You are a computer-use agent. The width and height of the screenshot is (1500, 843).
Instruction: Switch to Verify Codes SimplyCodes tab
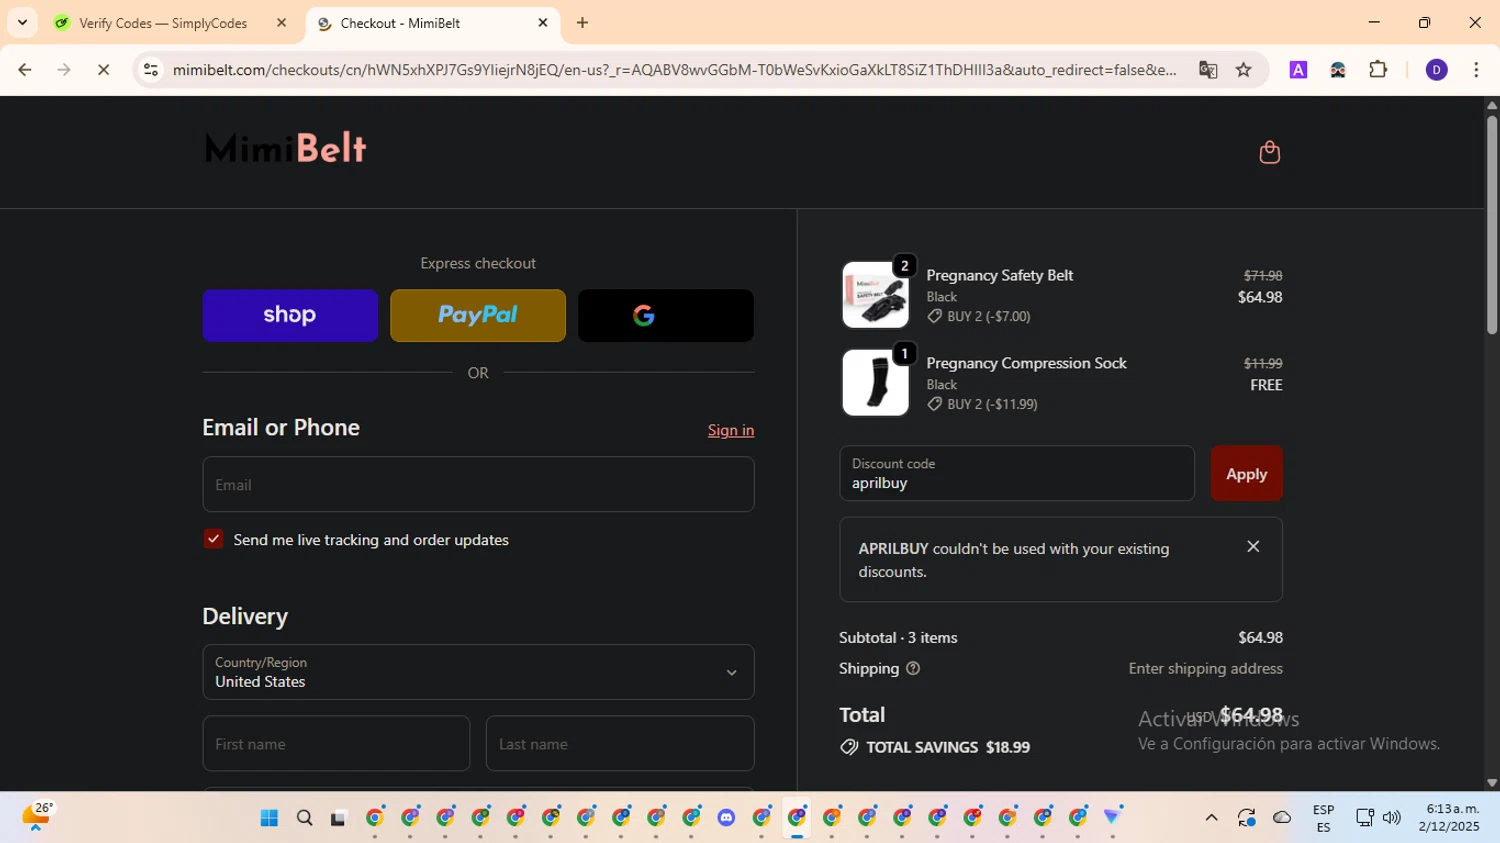tap(163, 23)
